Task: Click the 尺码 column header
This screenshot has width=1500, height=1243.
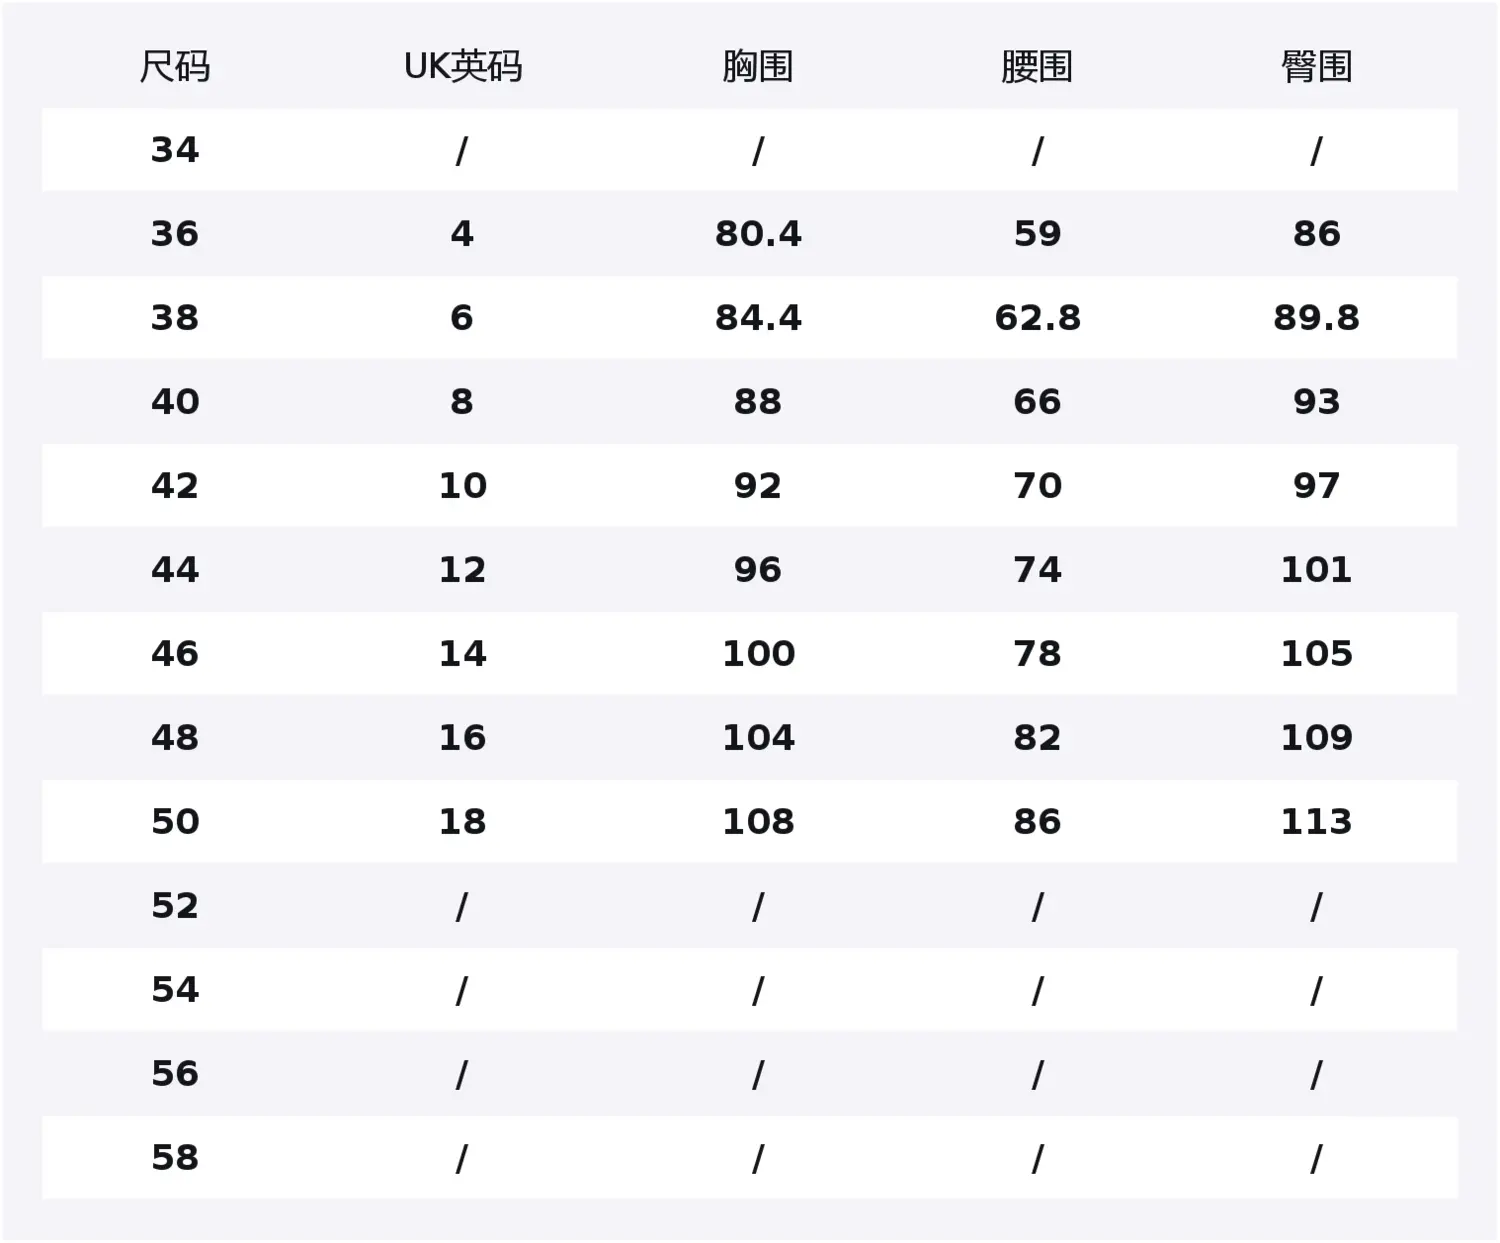Action: click(x=175, y=67)
